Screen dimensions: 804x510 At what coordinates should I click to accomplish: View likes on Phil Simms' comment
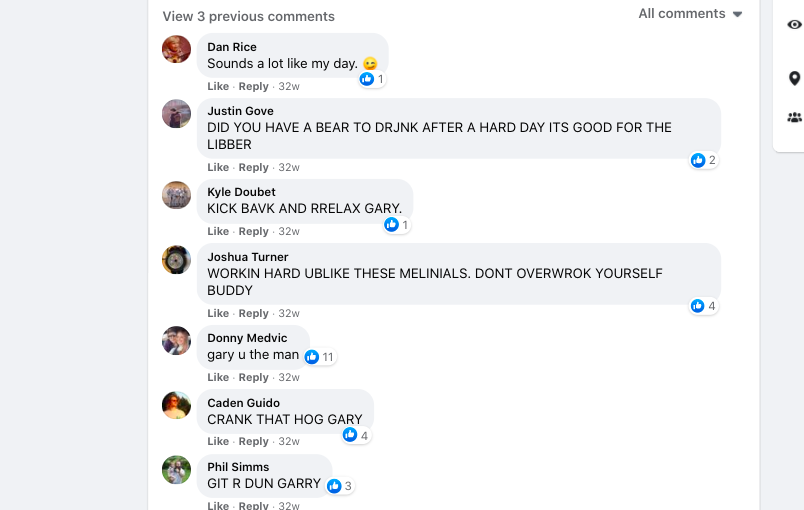[x=341, y=486]
